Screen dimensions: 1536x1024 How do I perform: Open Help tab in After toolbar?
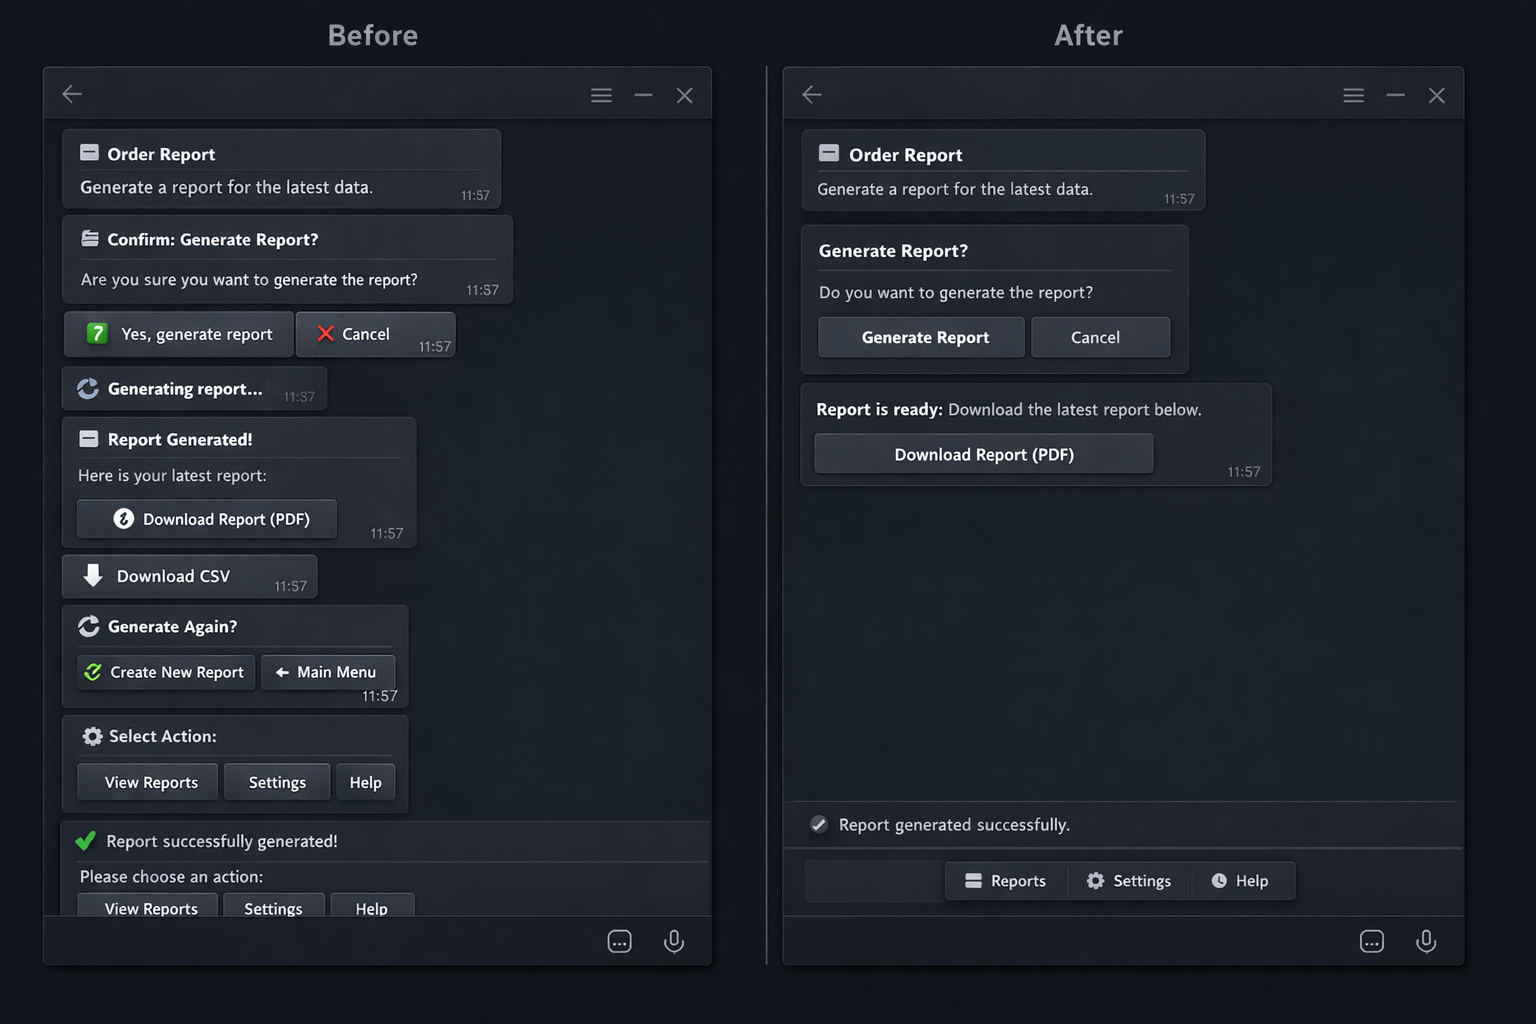1240,881
